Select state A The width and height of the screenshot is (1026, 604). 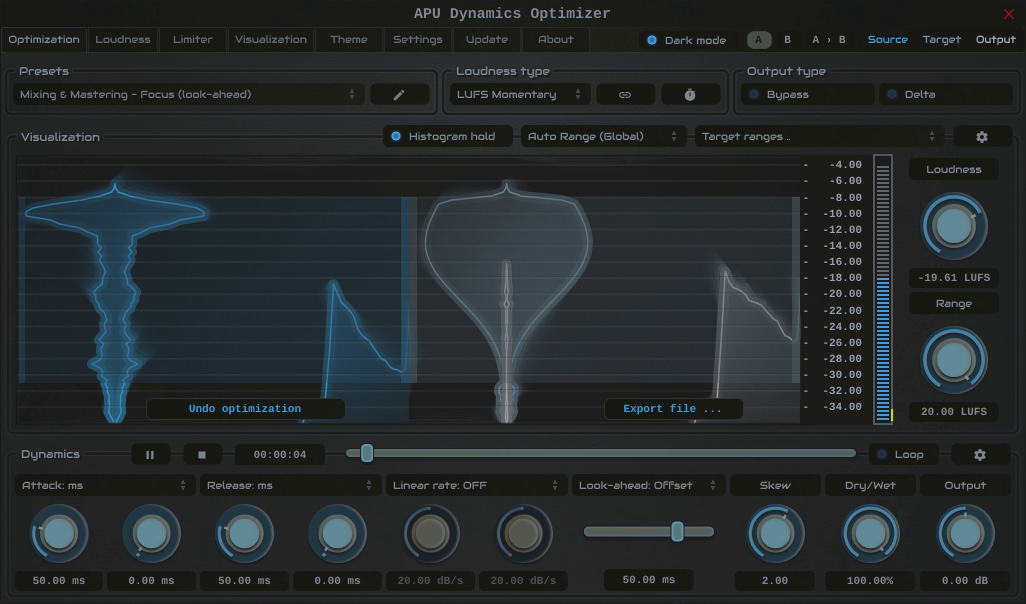[759, 40]
